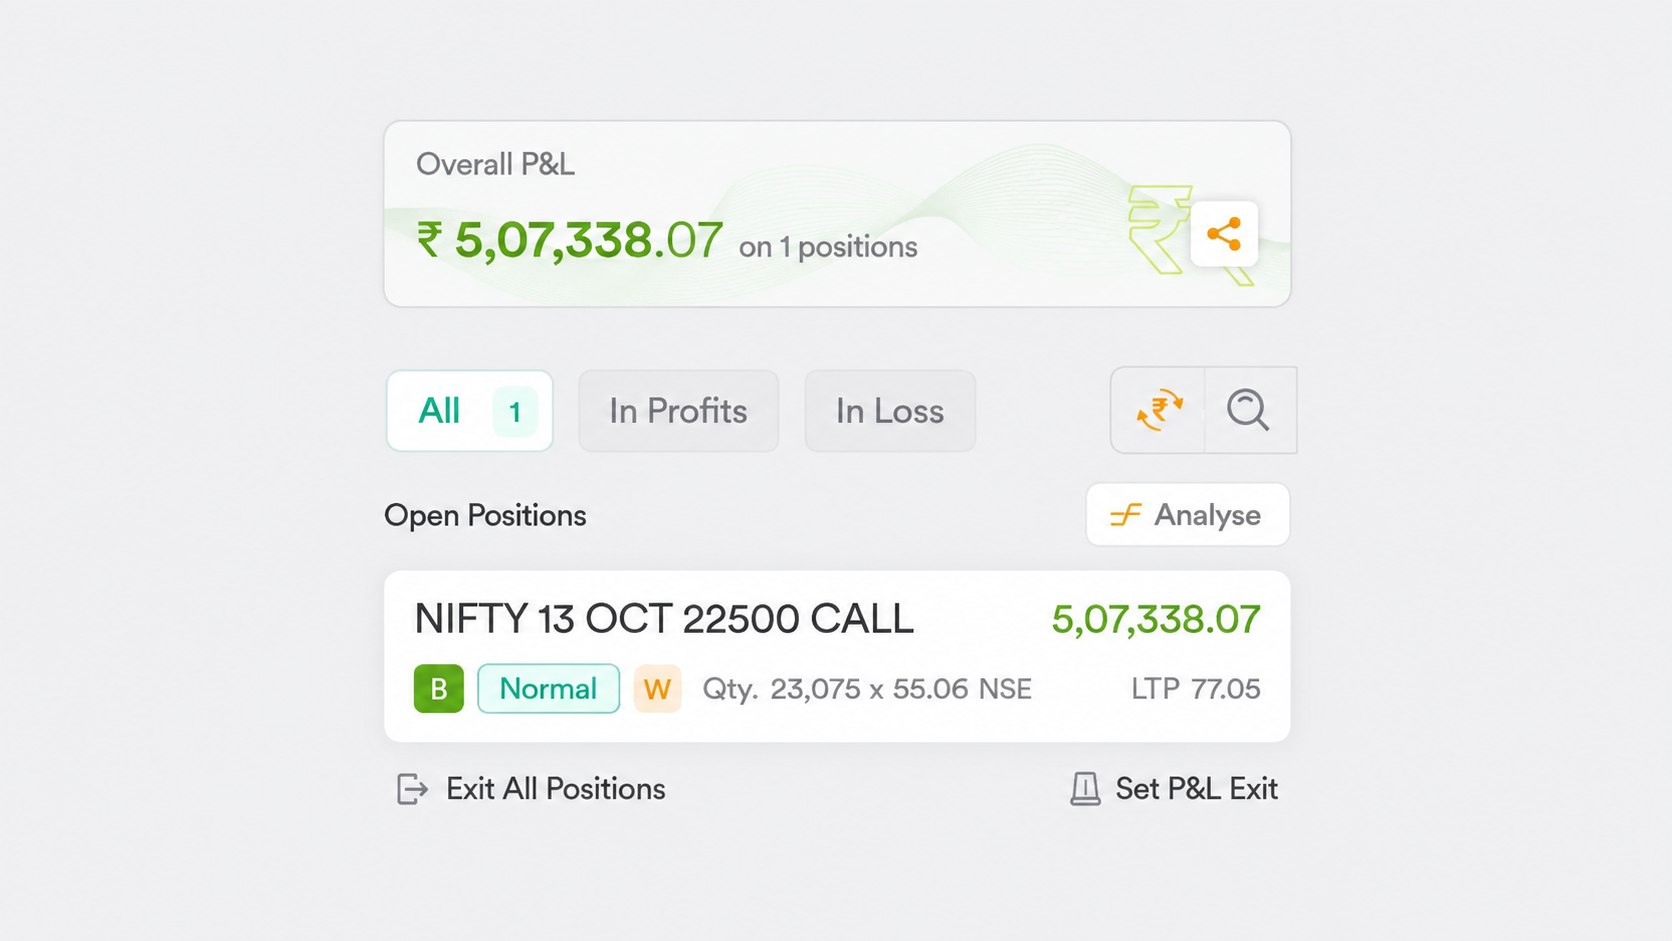Screen dimensions: 1672x941
Task: Click the count badge on All
Action: (x=515, y=411)
